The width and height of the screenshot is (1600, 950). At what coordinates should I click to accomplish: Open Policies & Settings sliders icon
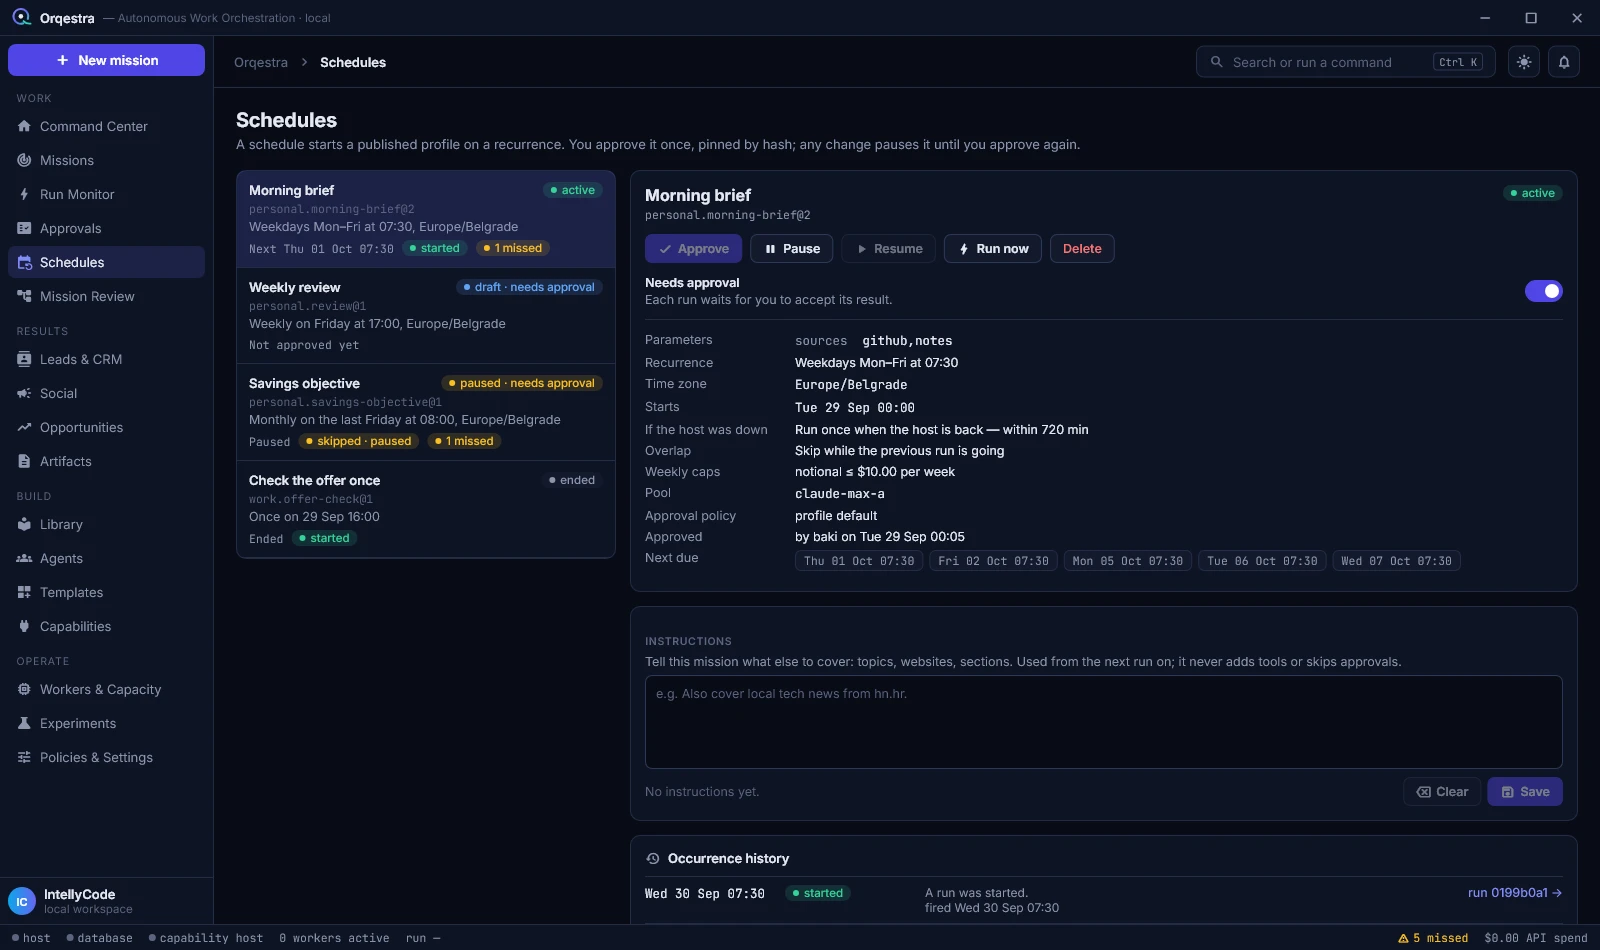pos(24,757)
